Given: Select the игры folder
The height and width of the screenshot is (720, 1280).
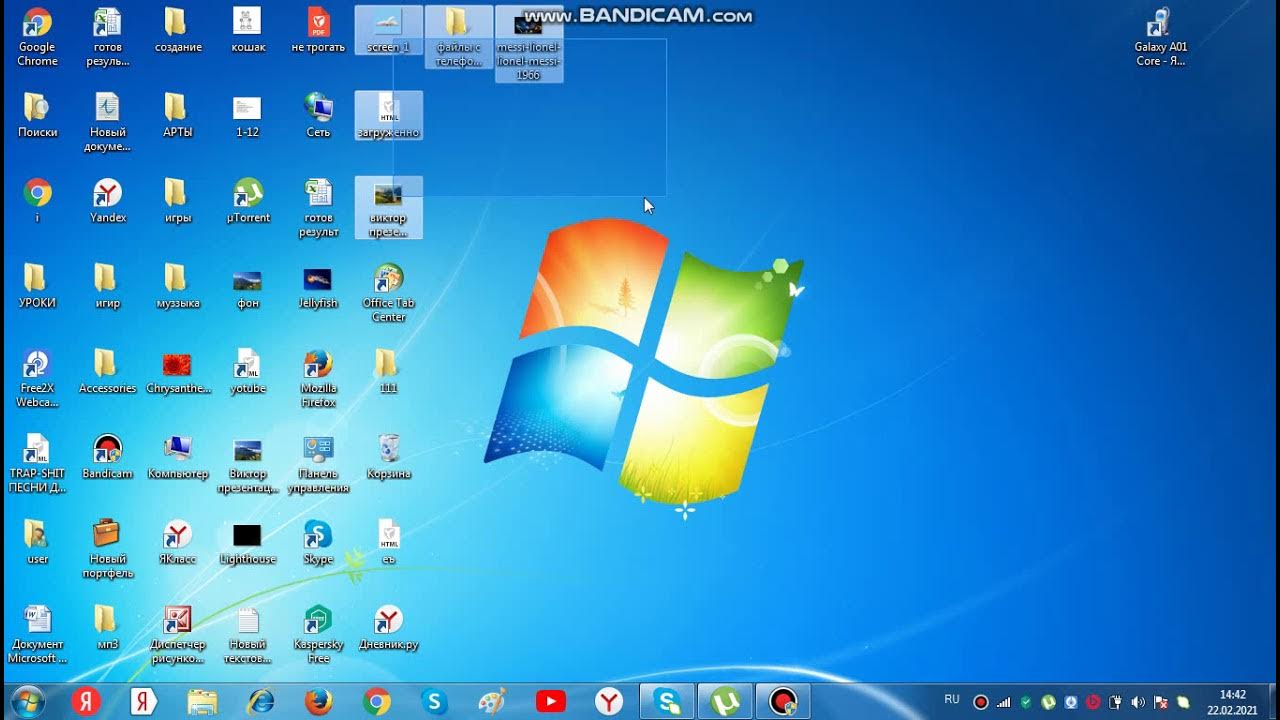Looking at the screenshot, I should (178, 200).
